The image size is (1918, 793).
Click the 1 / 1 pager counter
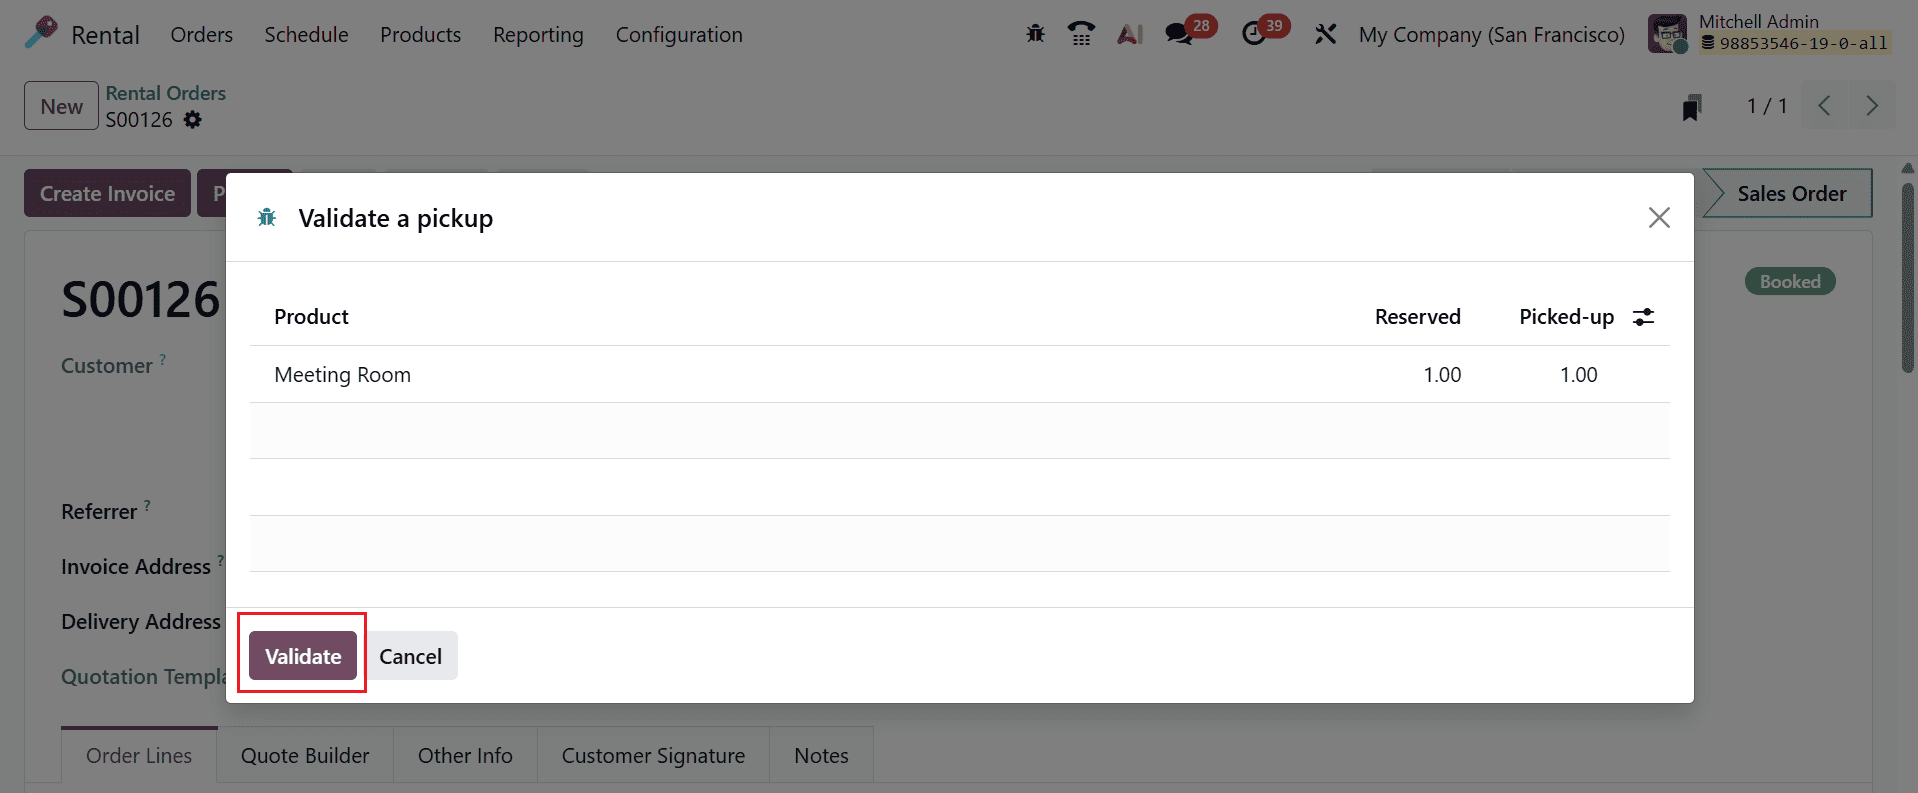[x=1766, y=106]
